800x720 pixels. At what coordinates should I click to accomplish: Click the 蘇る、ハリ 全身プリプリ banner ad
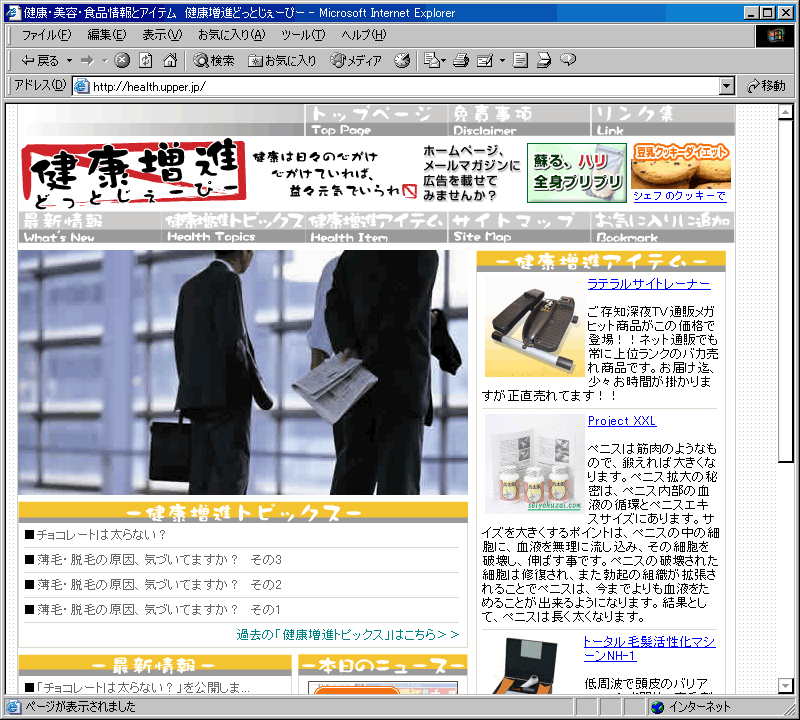(577, 173)
